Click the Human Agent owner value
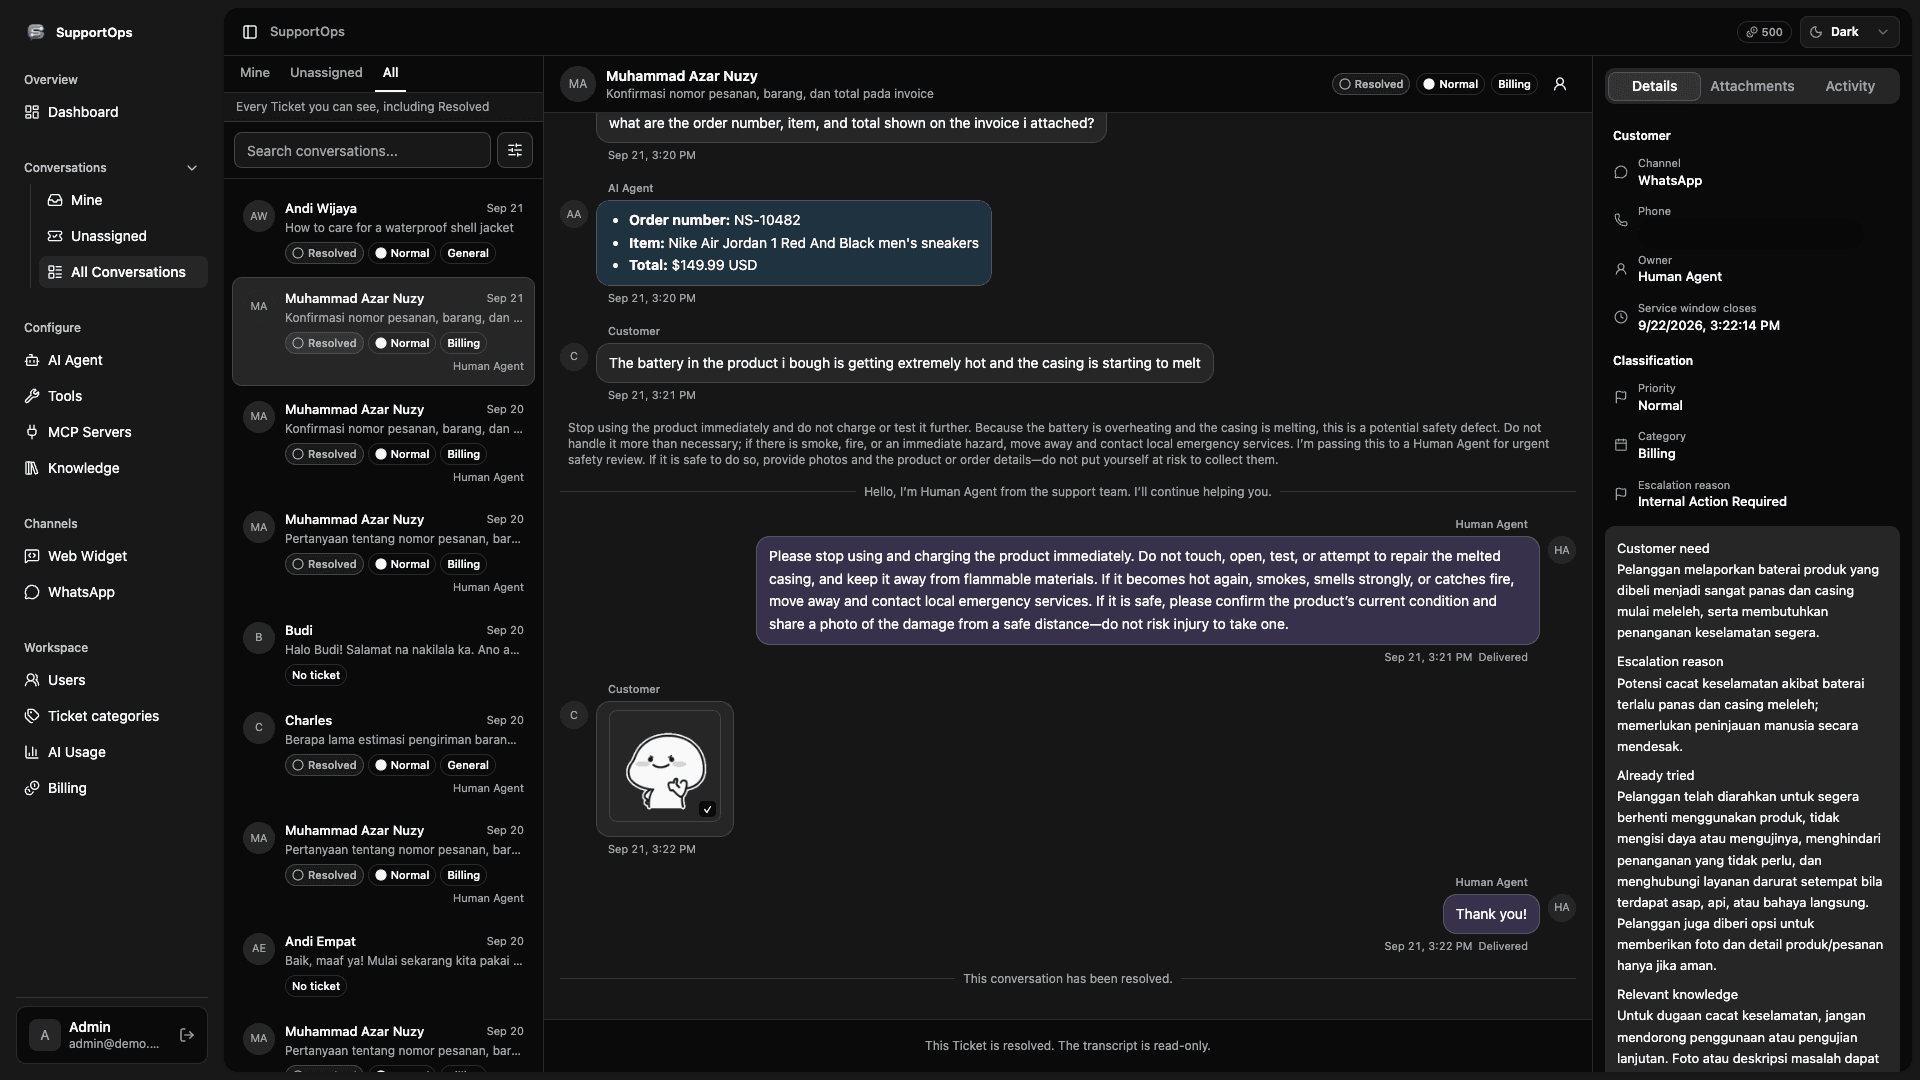This screenshot has height=1080, width=1920. click(x=1679, y=277)
